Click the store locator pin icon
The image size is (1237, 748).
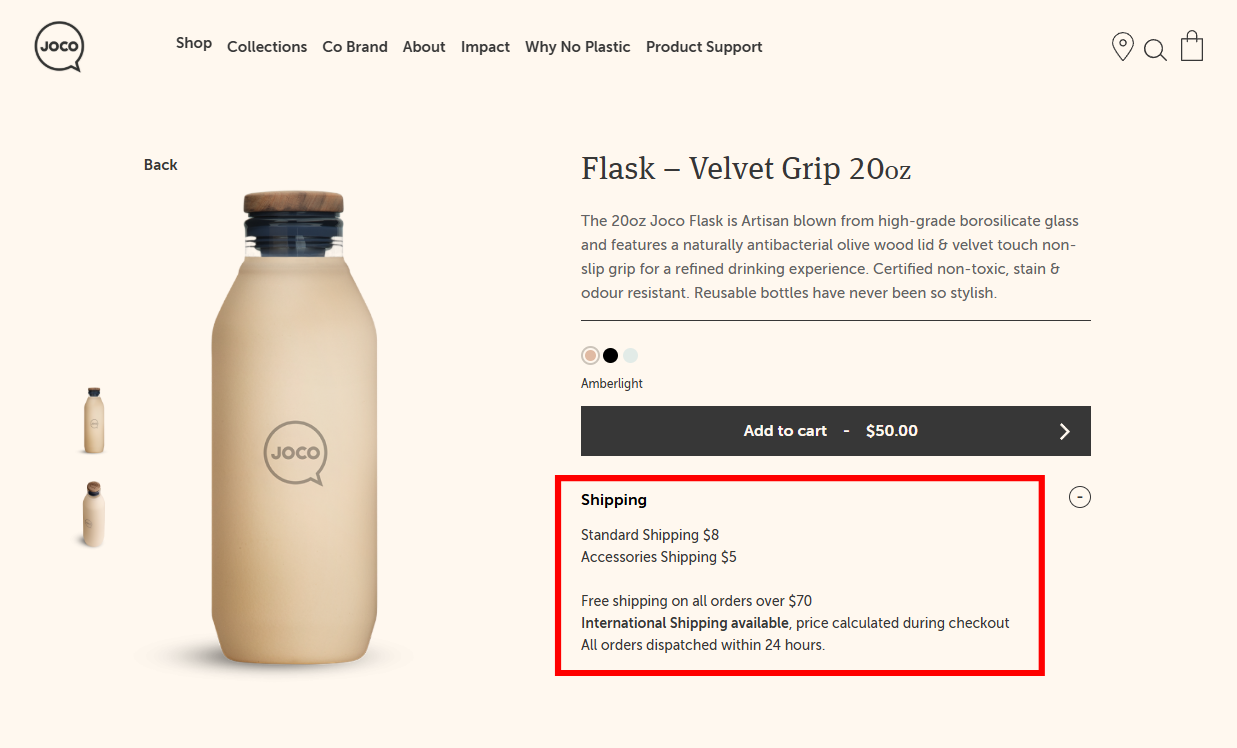(1122, 46)
